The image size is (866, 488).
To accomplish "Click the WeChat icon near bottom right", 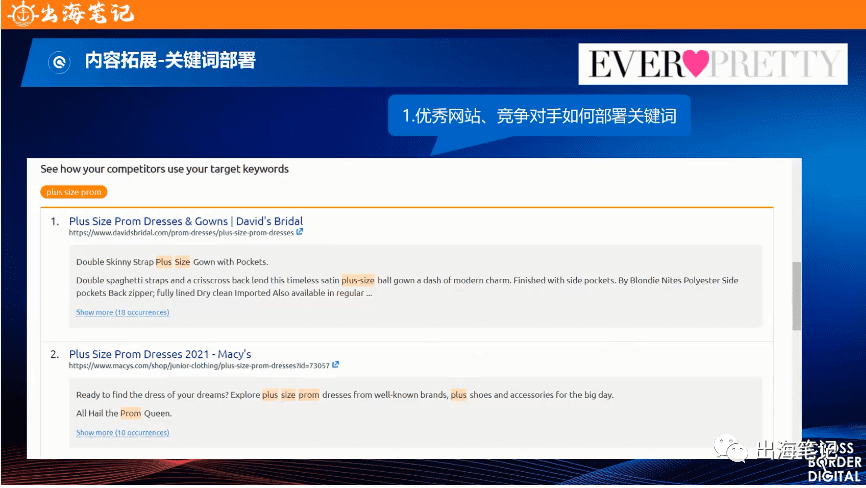I will click(x=730, y=448).
